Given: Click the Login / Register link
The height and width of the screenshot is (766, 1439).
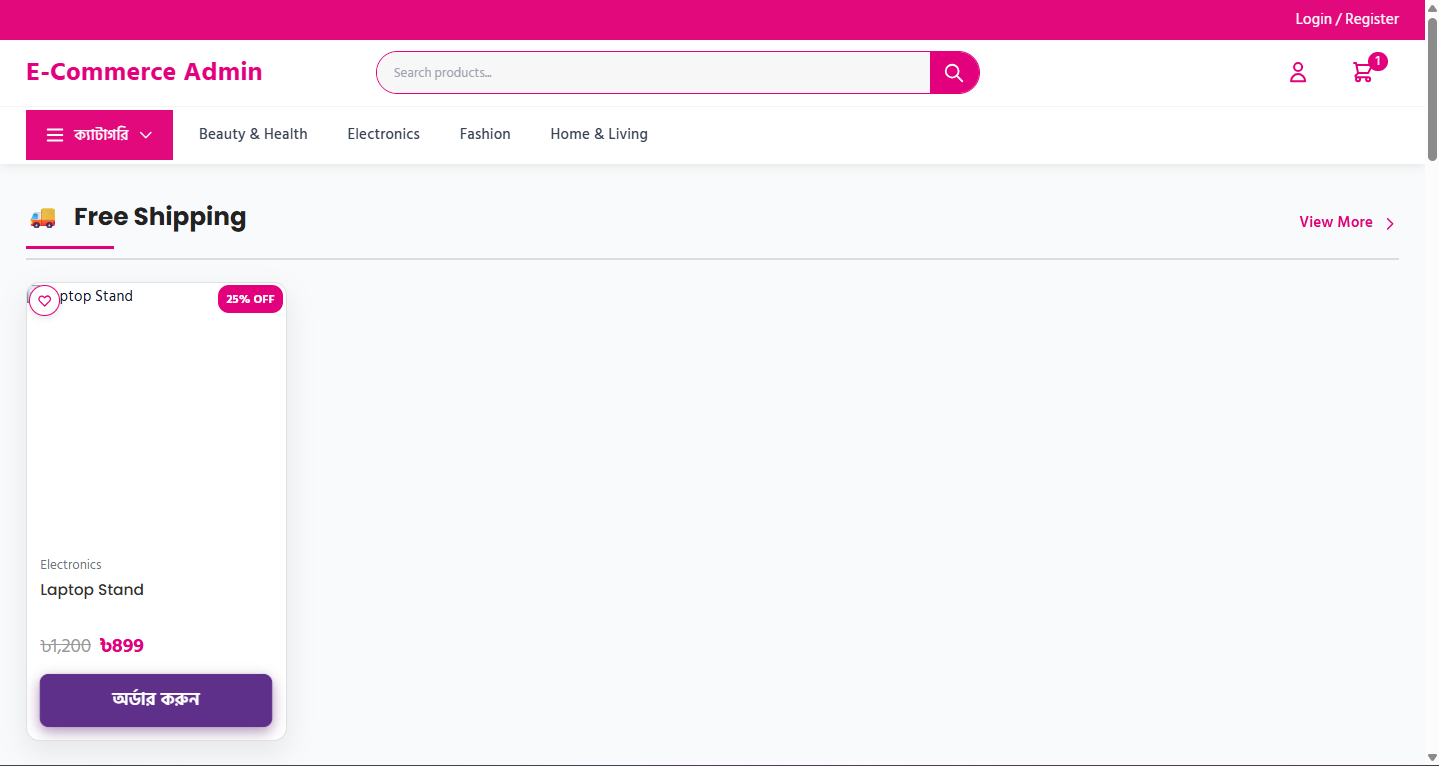Looking at the screenshot, I should tap(1346, 19).
